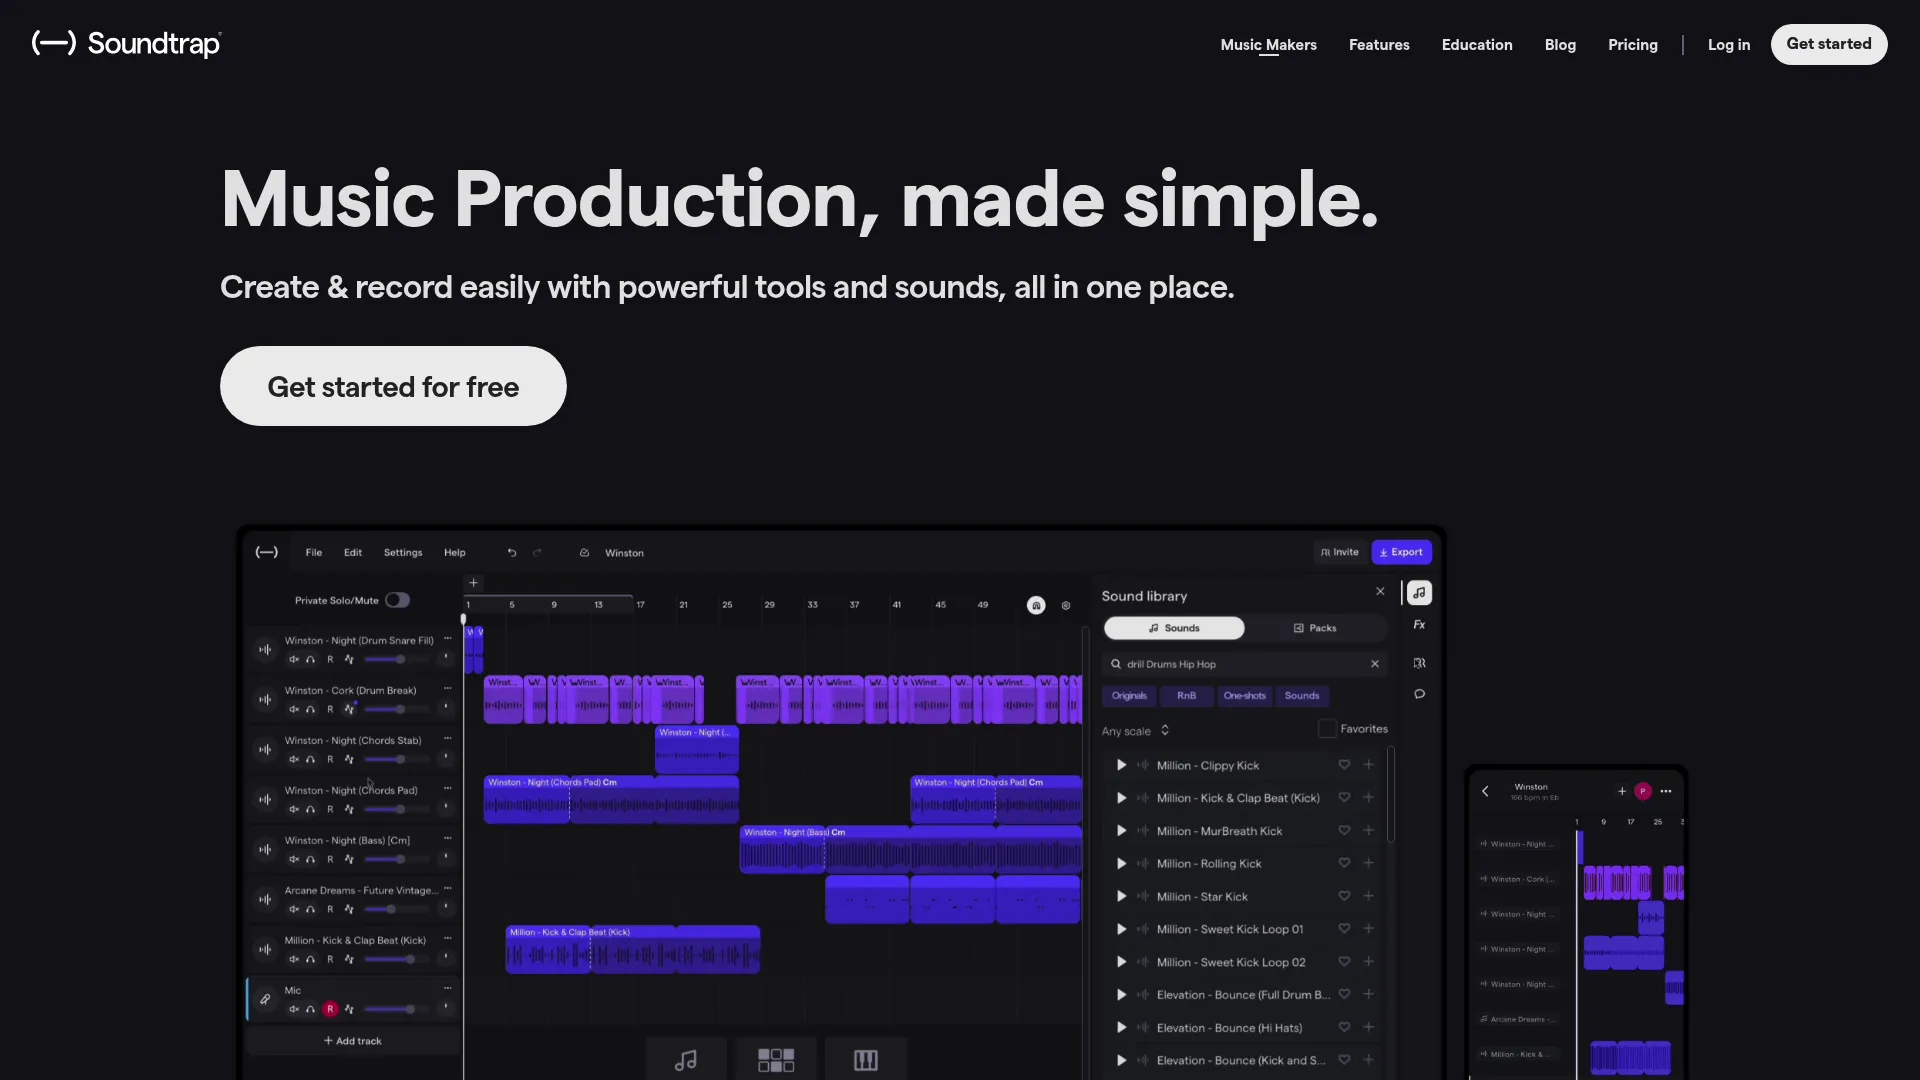Select the One-shots filter chip
This screenshot has width=1920, height=1080.
(1245, 696)
